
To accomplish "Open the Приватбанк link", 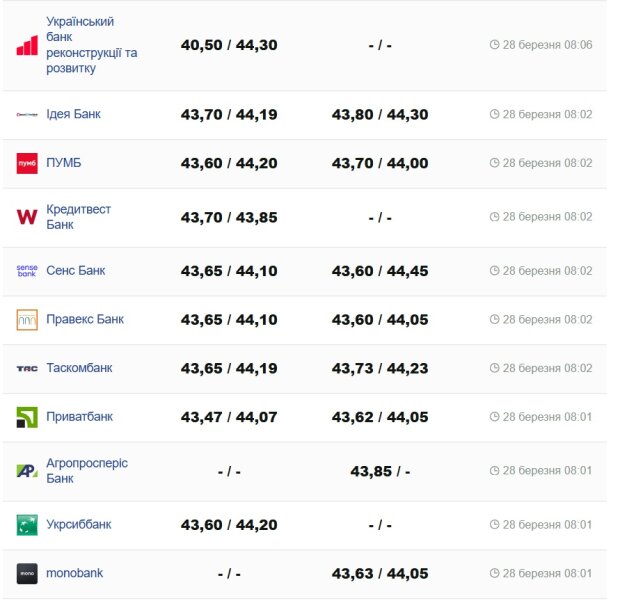I will 79,416.
